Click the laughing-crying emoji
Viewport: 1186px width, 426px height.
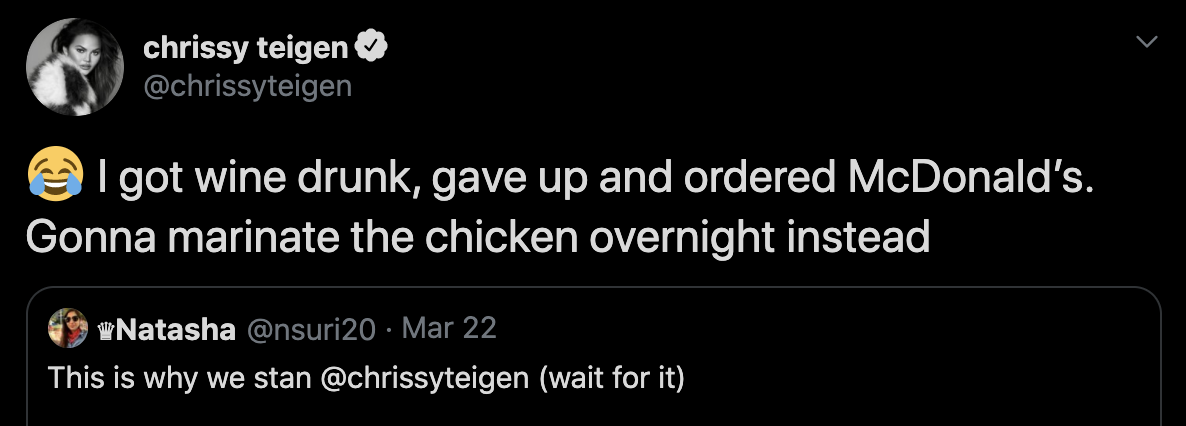click(x=55, y=174)
